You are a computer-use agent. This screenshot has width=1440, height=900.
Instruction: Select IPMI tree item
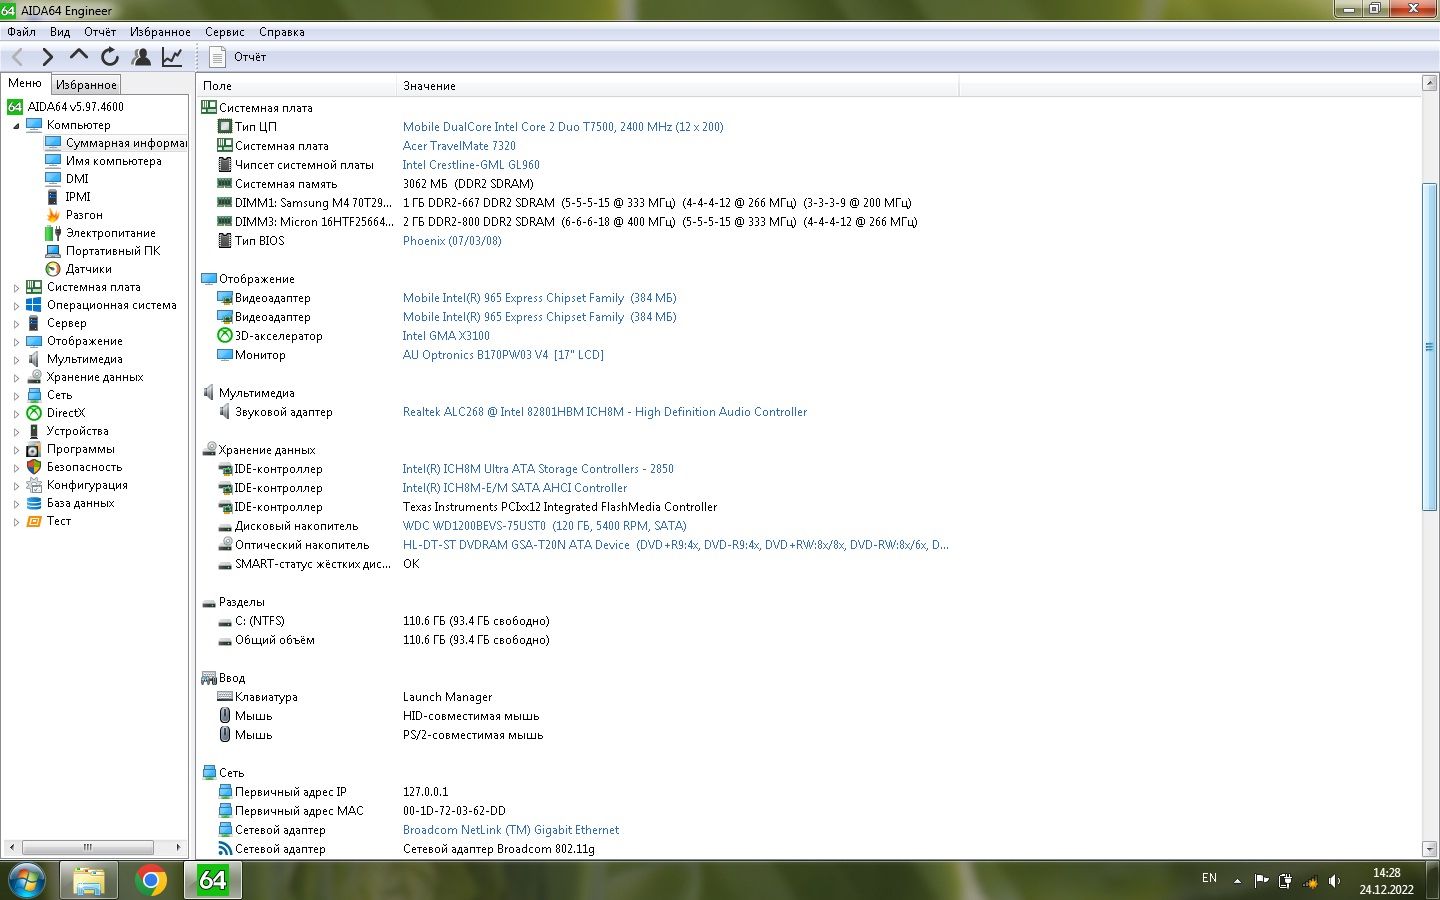click(78, 197)
